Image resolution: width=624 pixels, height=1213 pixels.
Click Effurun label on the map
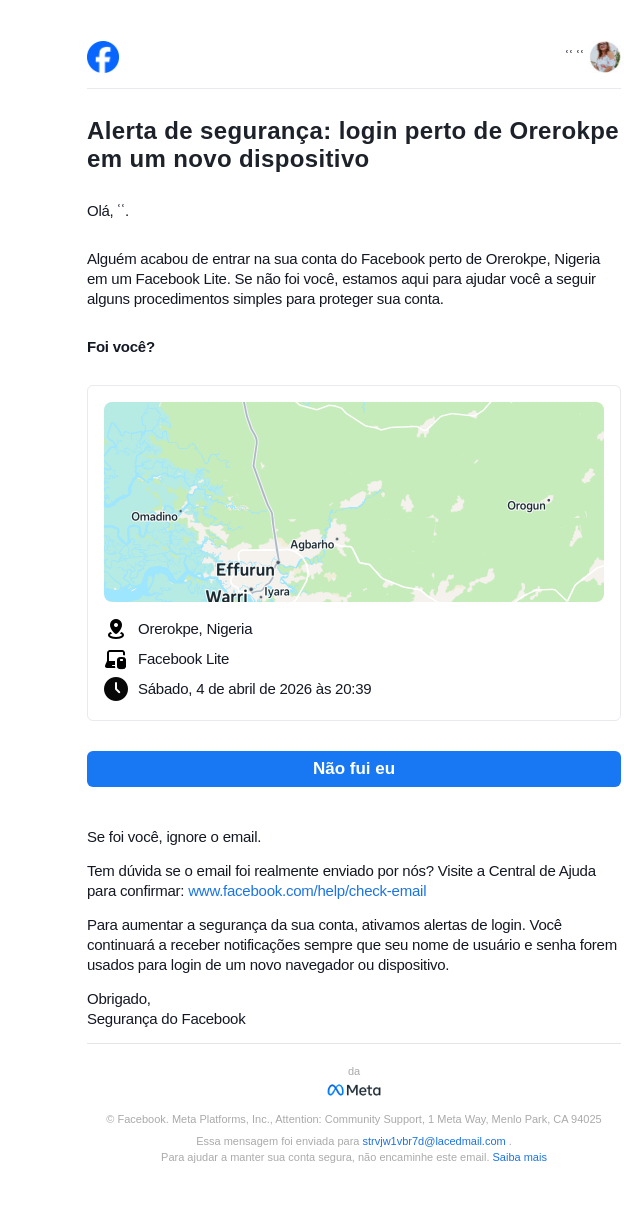click(245, 570)
